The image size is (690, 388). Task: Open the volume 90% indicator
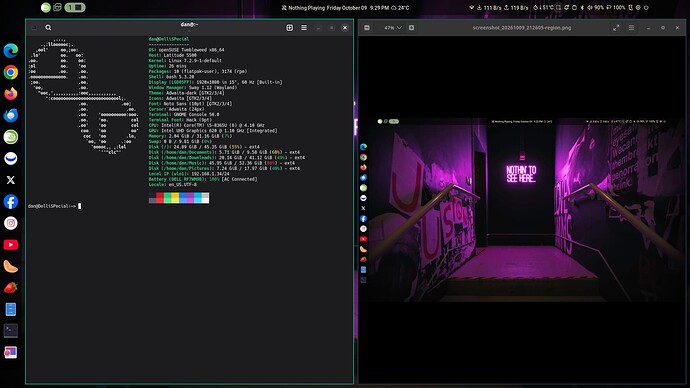pyautogui.click(x=595, y=7)
